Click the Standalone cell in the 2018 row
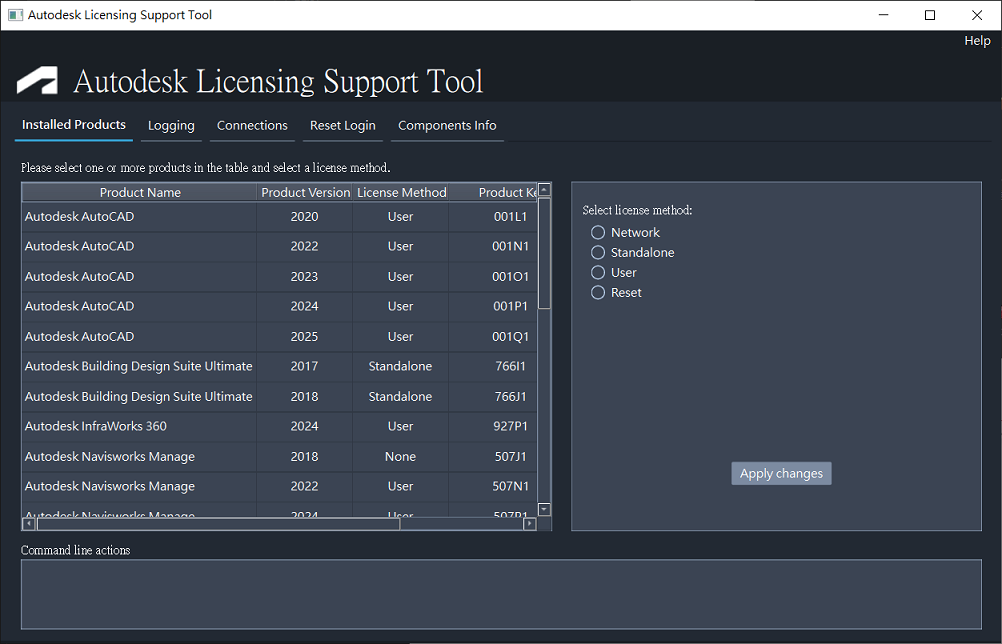 click(x=400, y=397)
